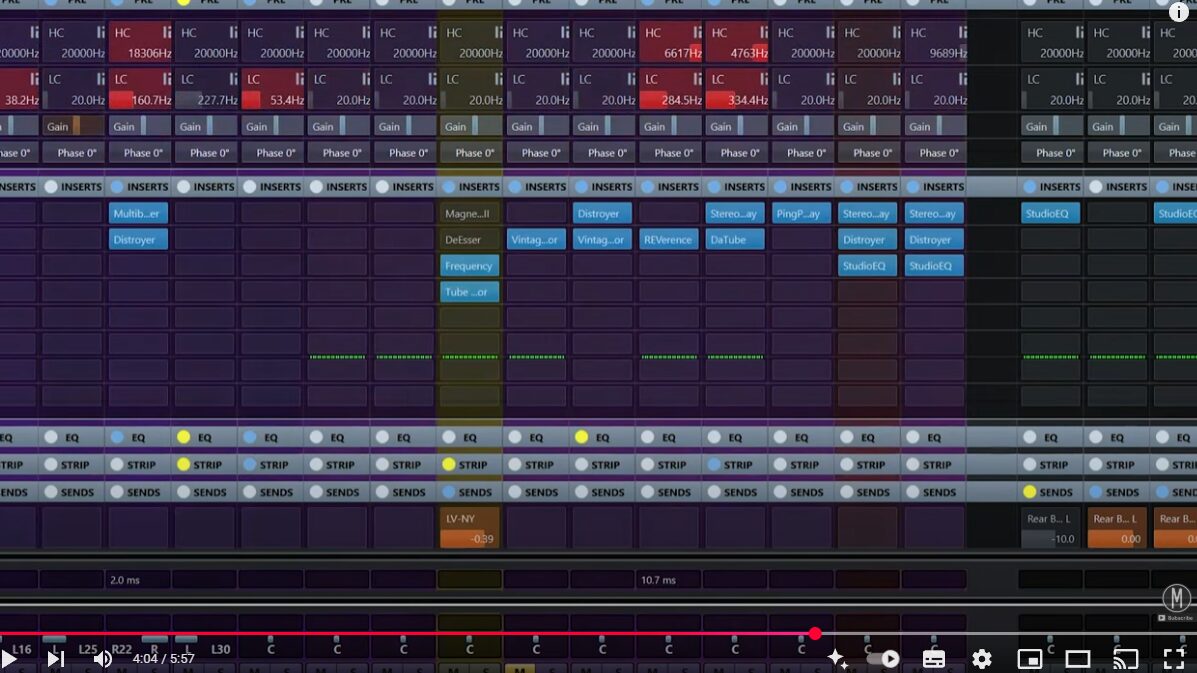Turn on subtitles/closed captions

[933, 658]
